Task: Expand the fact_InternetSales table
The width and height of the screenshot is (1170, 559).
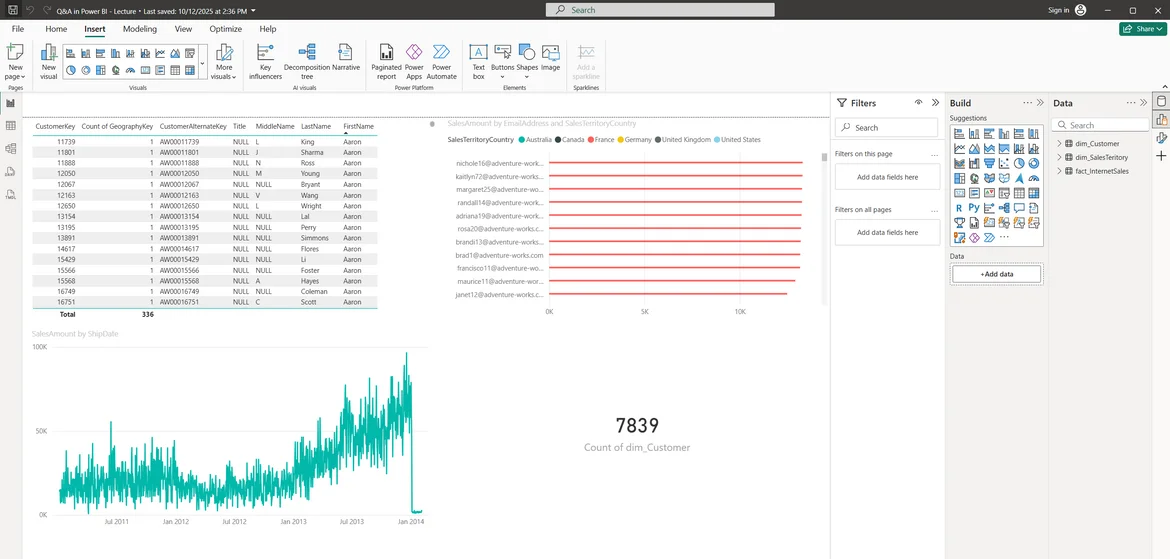Action: 1059,171
